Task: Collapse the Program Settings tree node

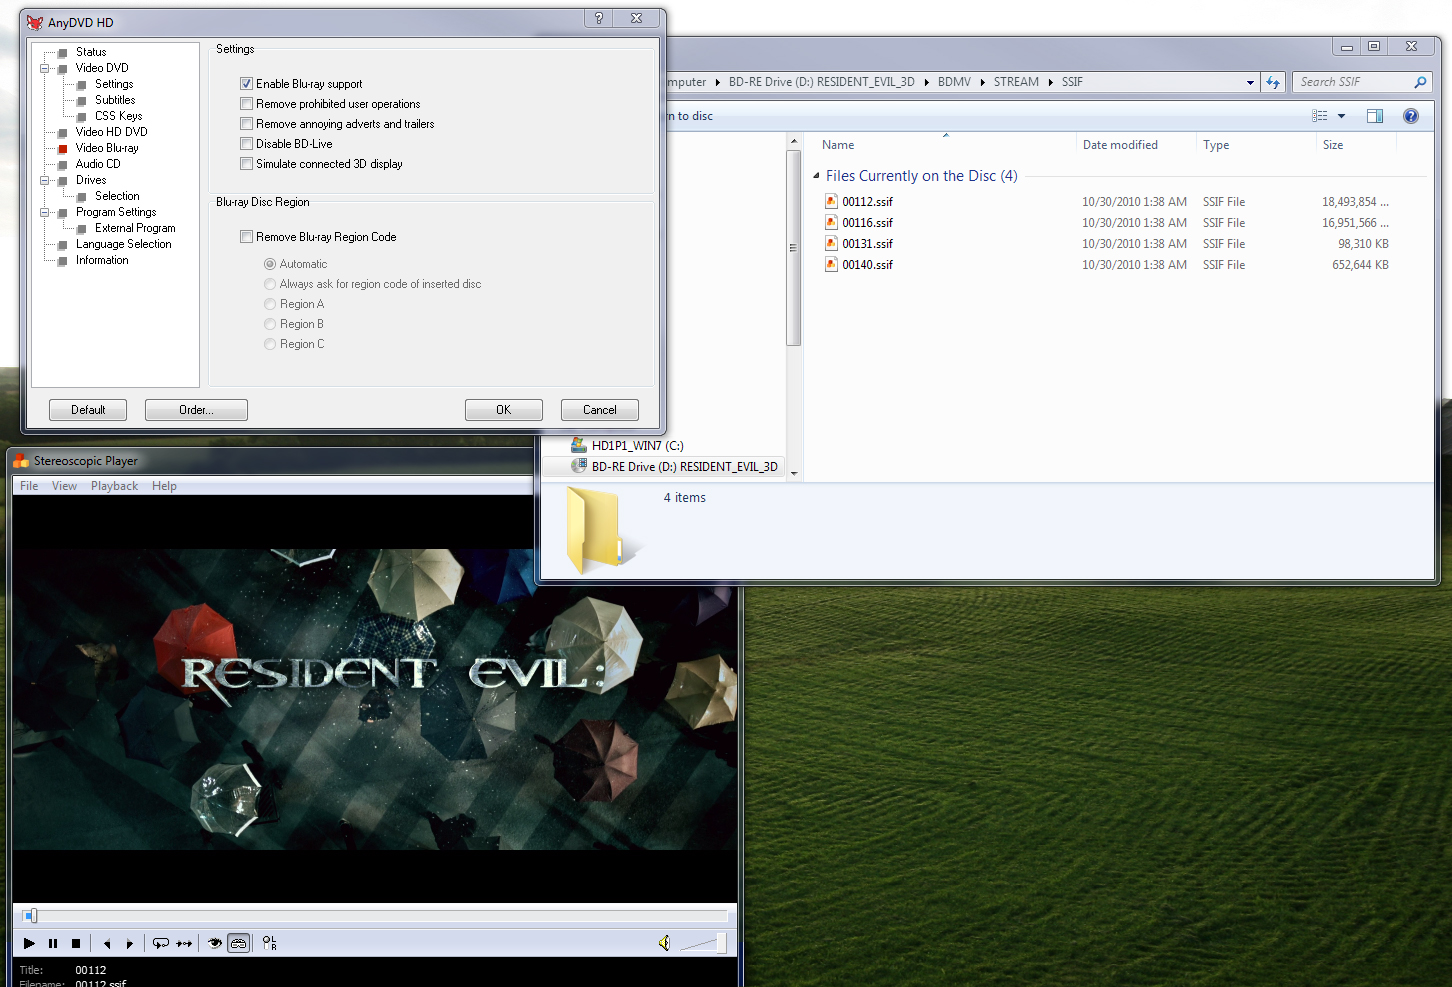Action: [x=45, y=212]
